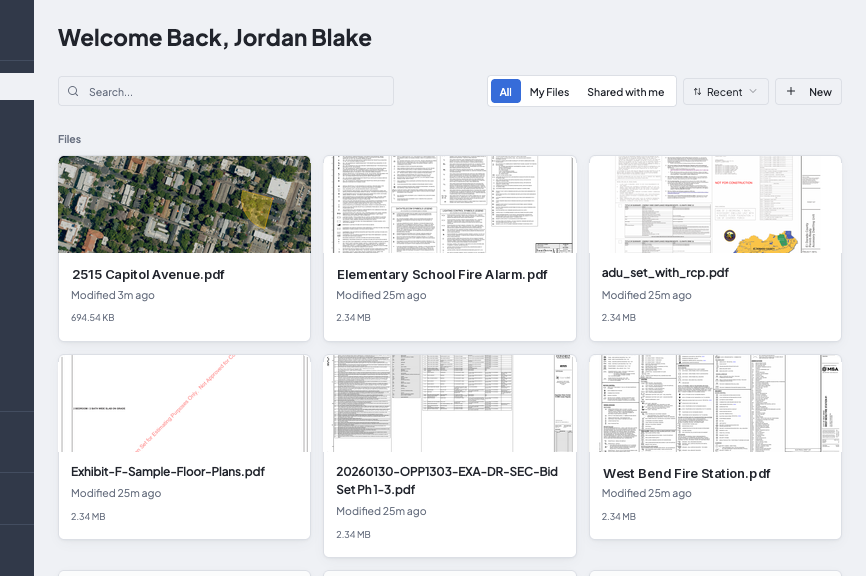Click the sort arrows icon beside Recent

697,92
